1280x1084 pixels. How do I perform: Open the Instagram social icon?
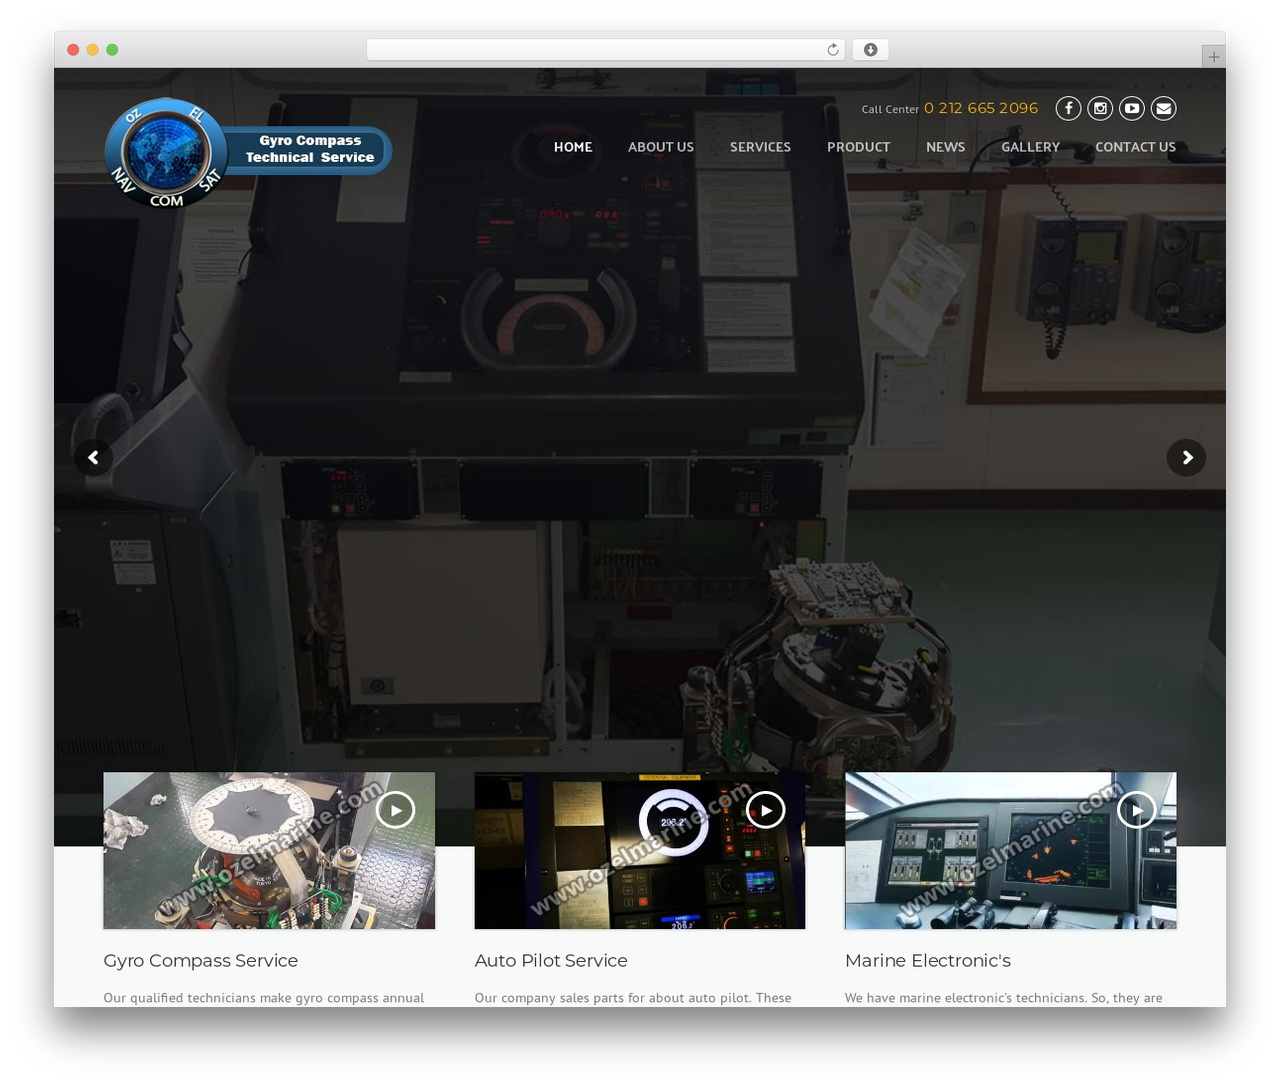click(1100, 108)
